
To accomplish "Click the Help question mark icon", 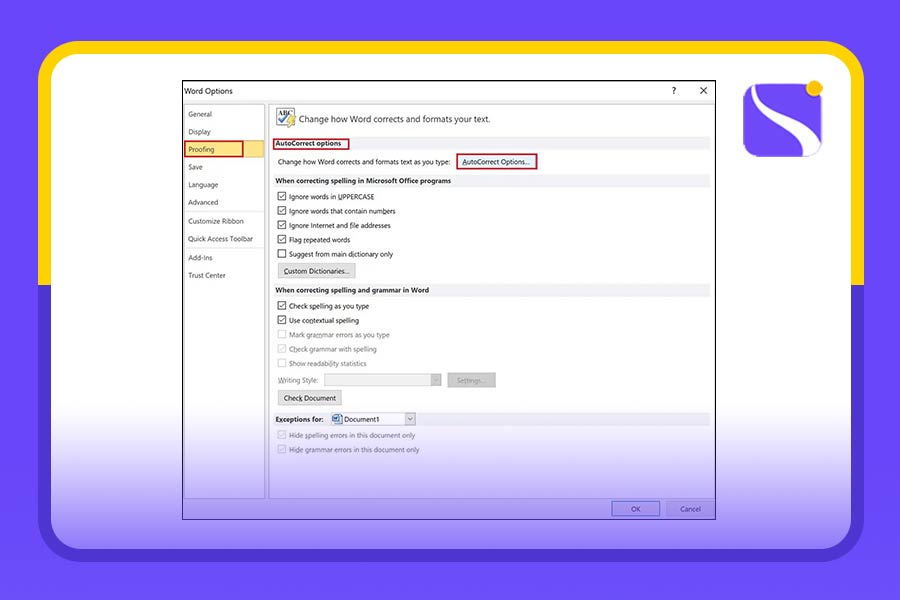I will click(x=673, y=91).
